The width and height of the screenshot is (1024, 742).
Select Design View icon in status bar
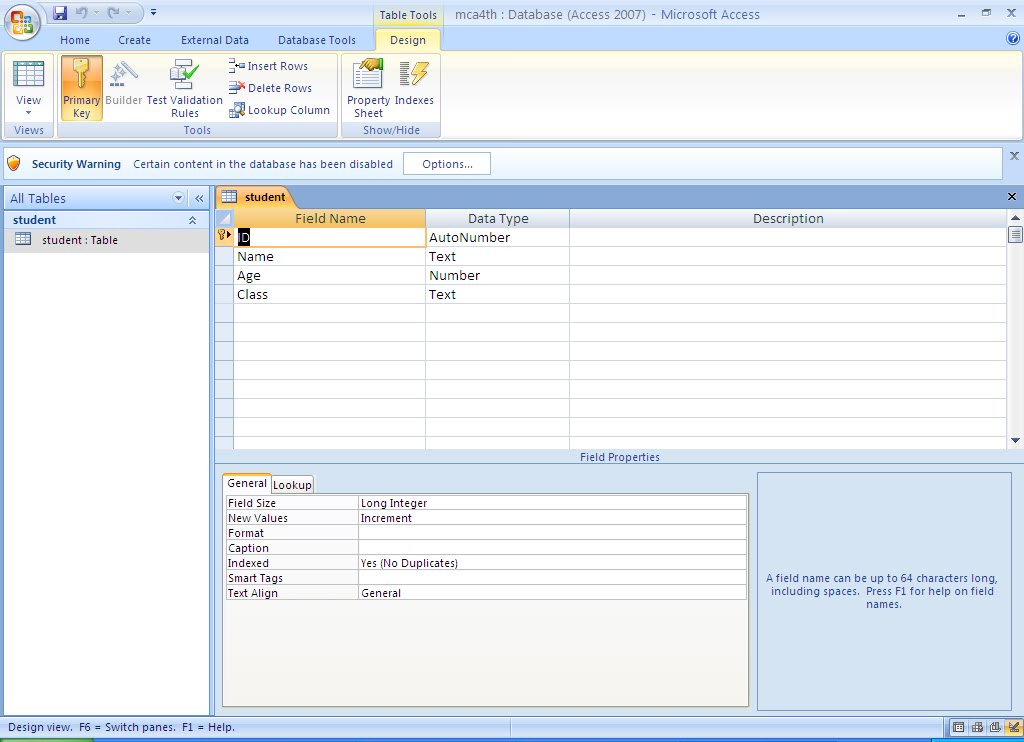pyautogui.click(x=1014, y=727)
